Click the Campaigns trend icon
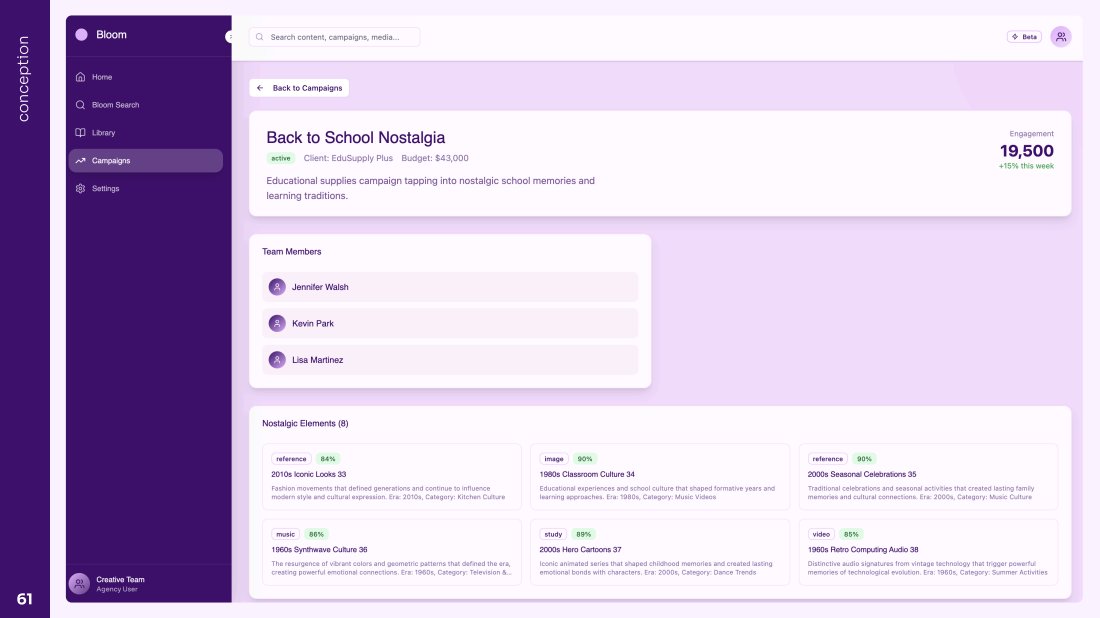This screenshot has height=618, width=1100. tap(80, 161)
